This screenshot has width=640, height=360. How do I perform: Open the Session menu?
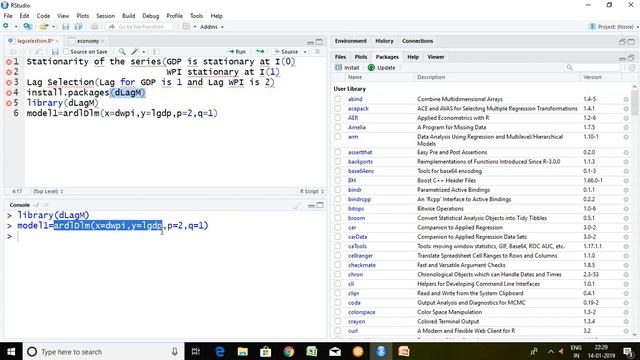click(x=105, y=16)
